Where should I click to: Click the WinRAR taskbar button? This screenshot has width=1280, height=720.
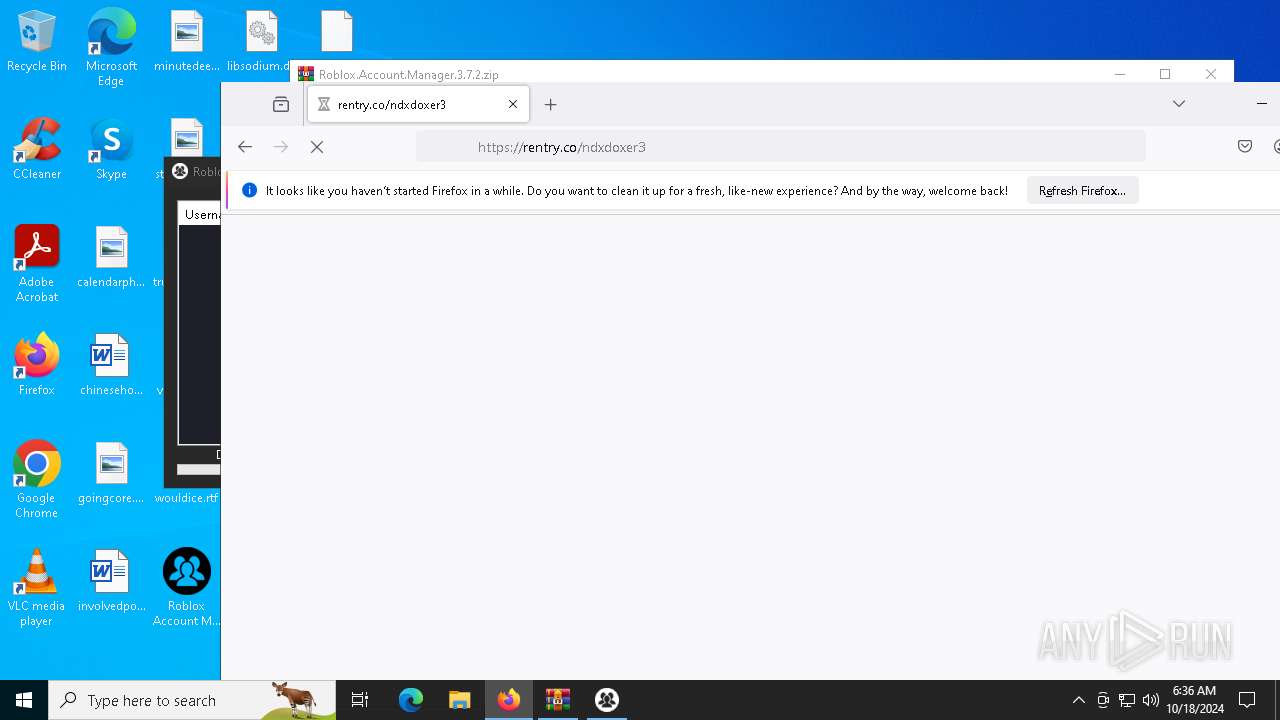click(558, 700)
